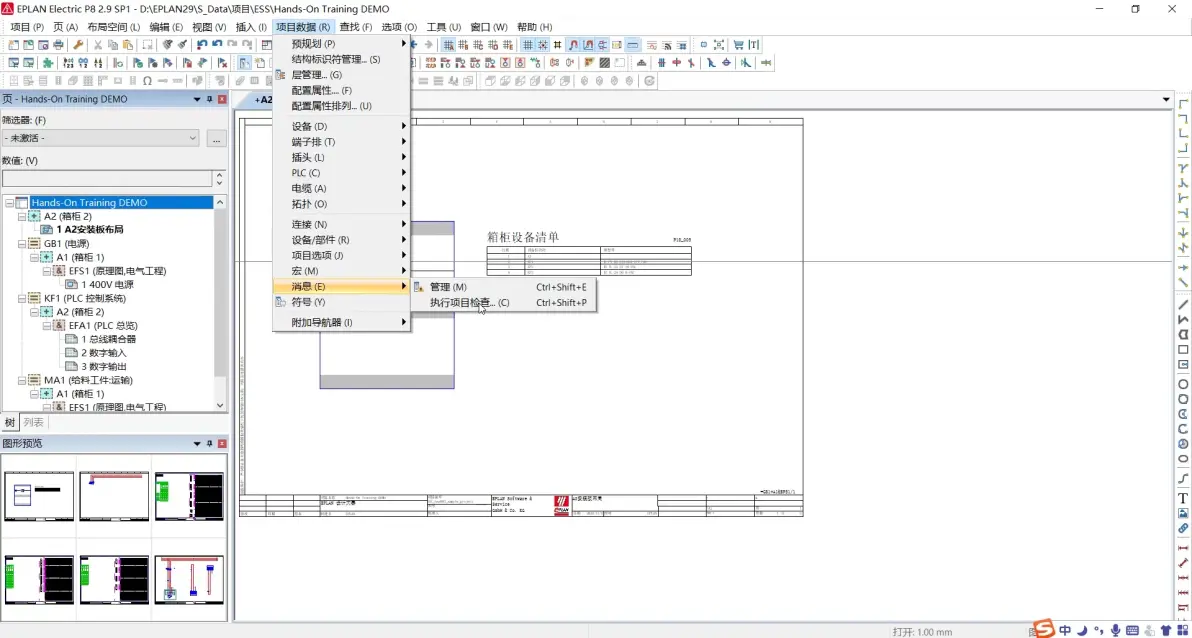Screen dimensions: 1192x638
Task: Select the rectangle drawing tool
Action: 1183,349
